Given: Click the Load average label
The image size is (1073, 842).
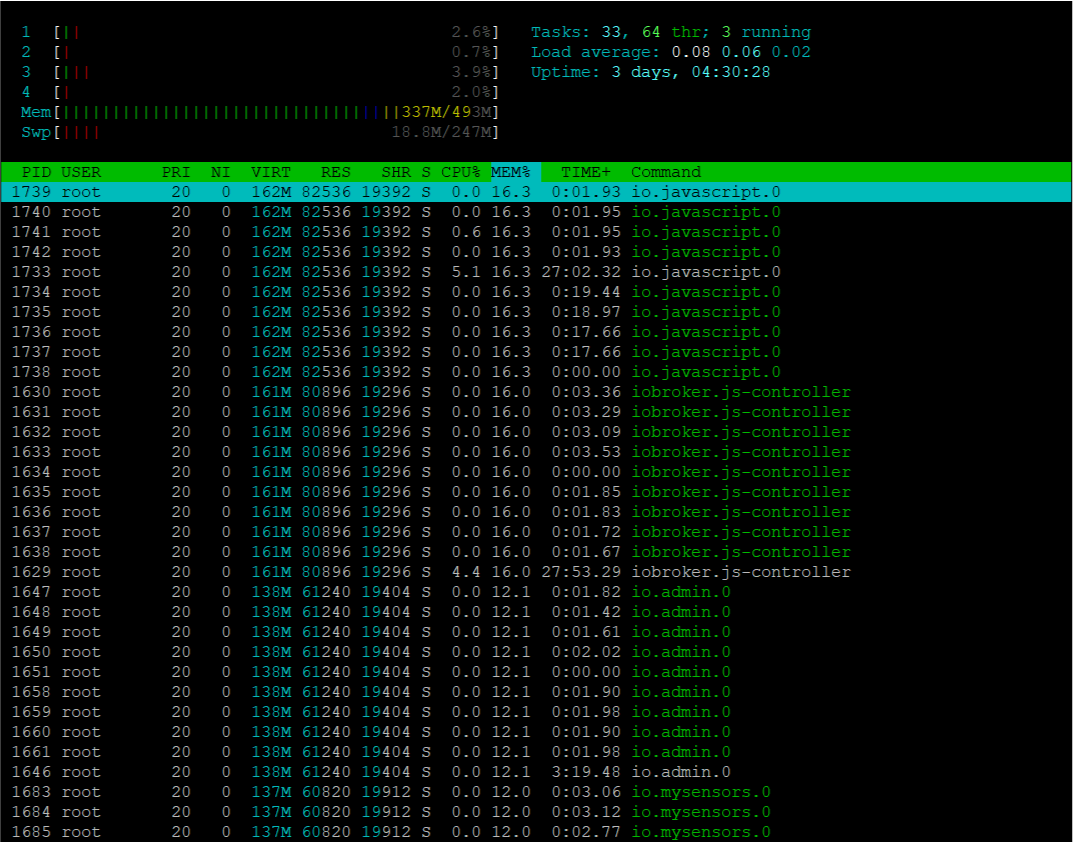Looking at the screenshot, I should click(595, 52).
